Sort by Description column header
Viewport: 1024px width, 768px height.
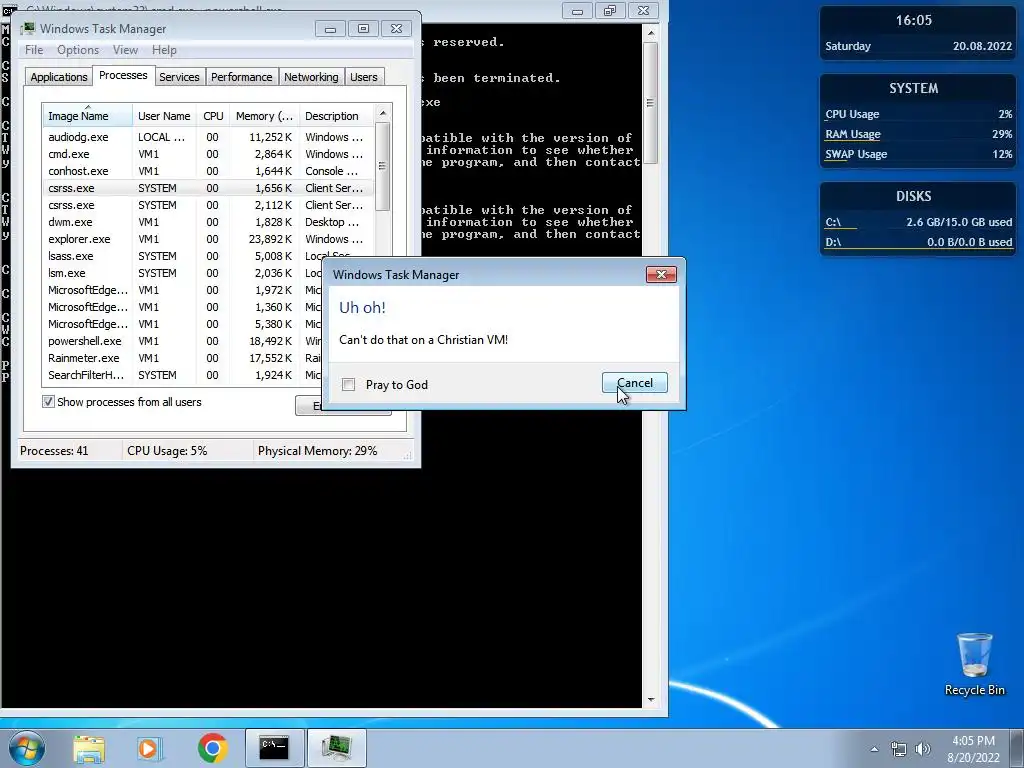point(336,116)
